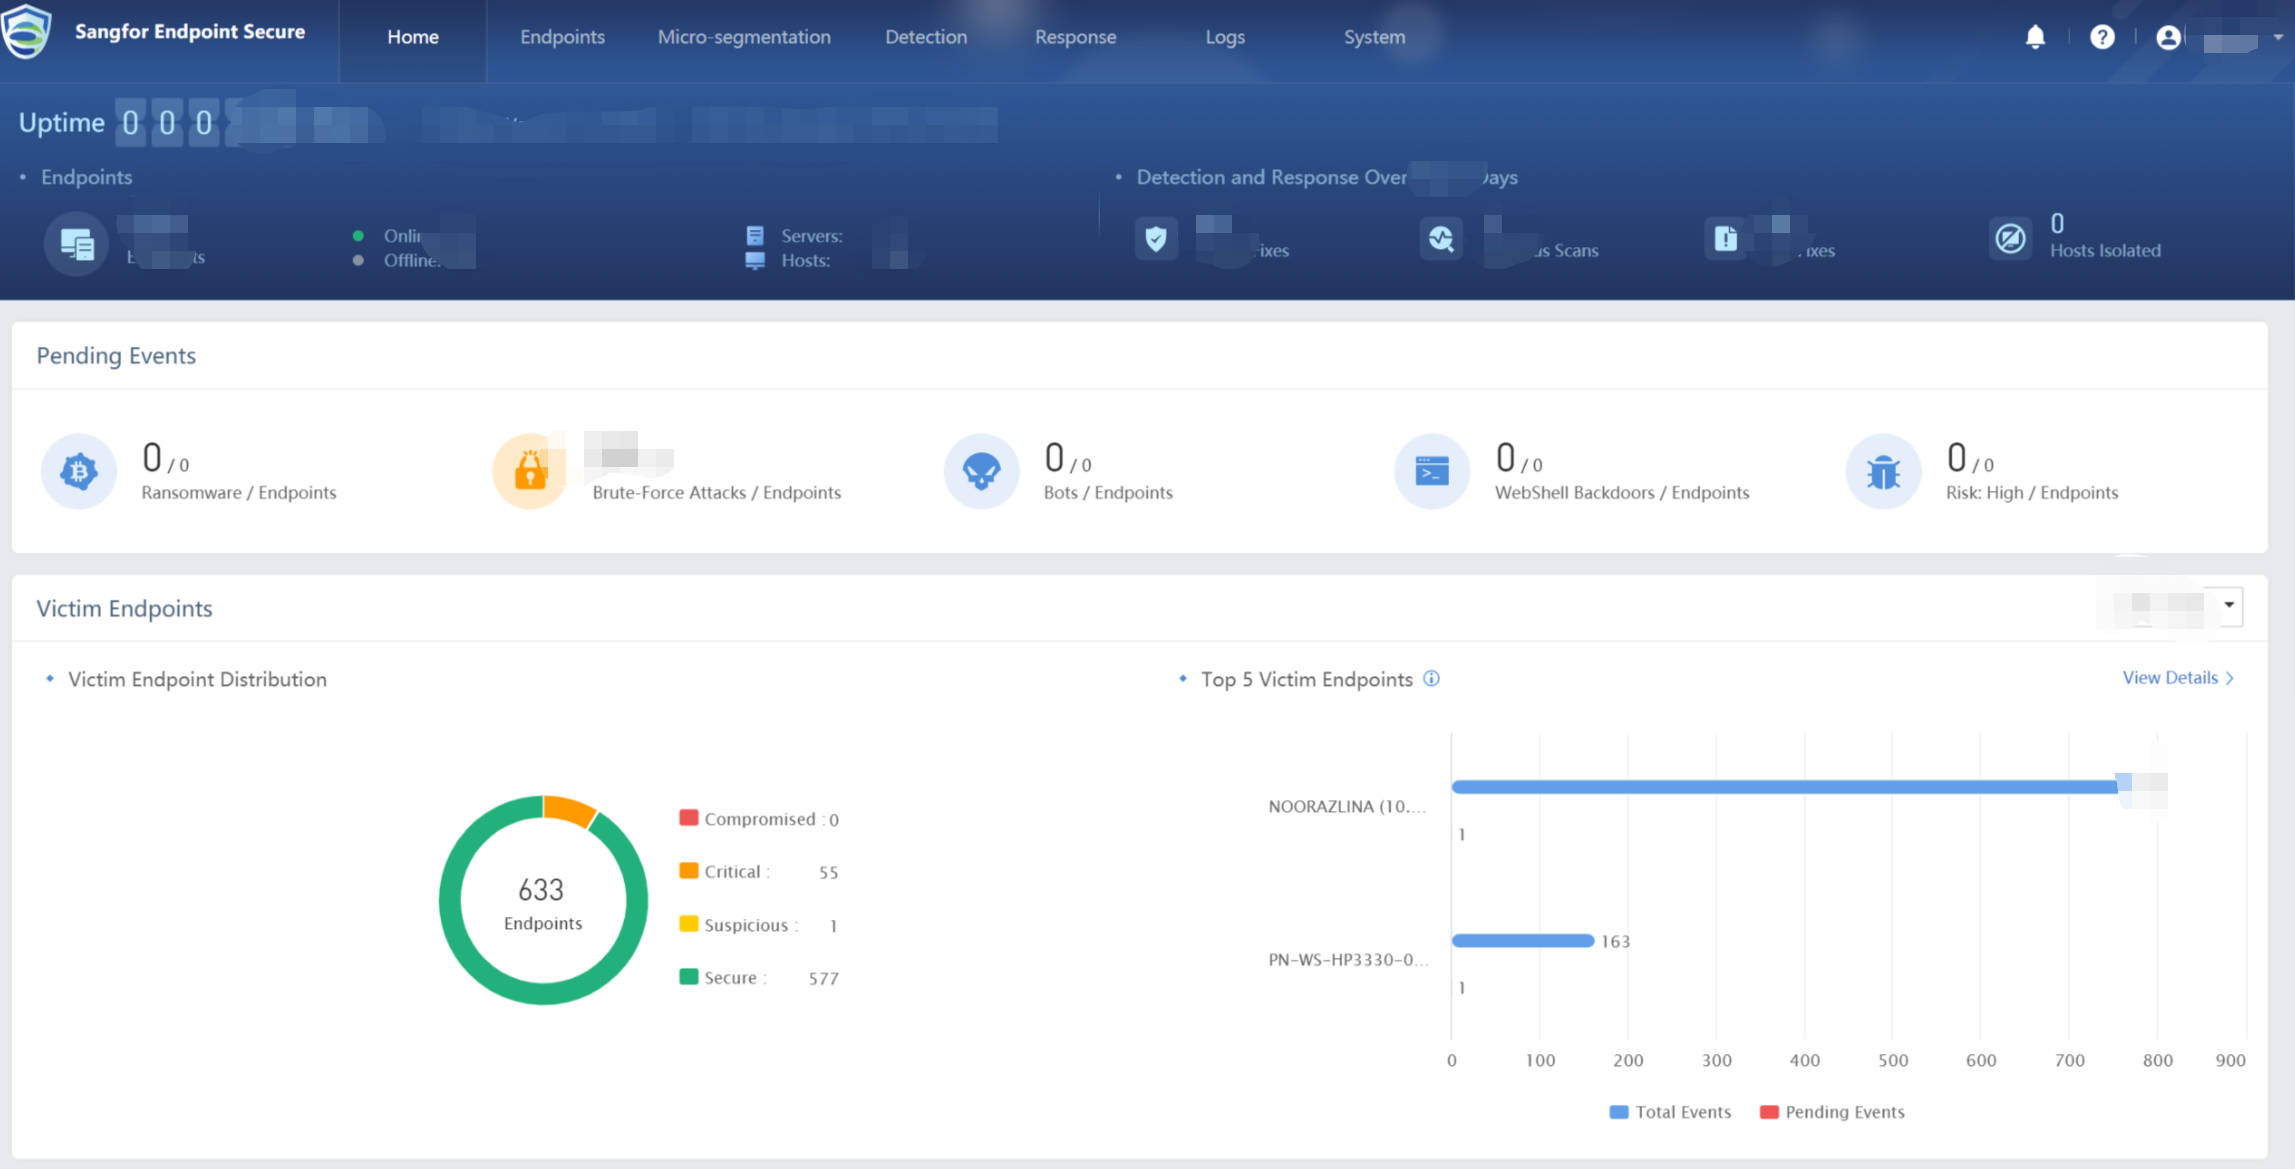Click the user account avatar icon
The image size is (2295, 1169).
[x=2168, y=37]
